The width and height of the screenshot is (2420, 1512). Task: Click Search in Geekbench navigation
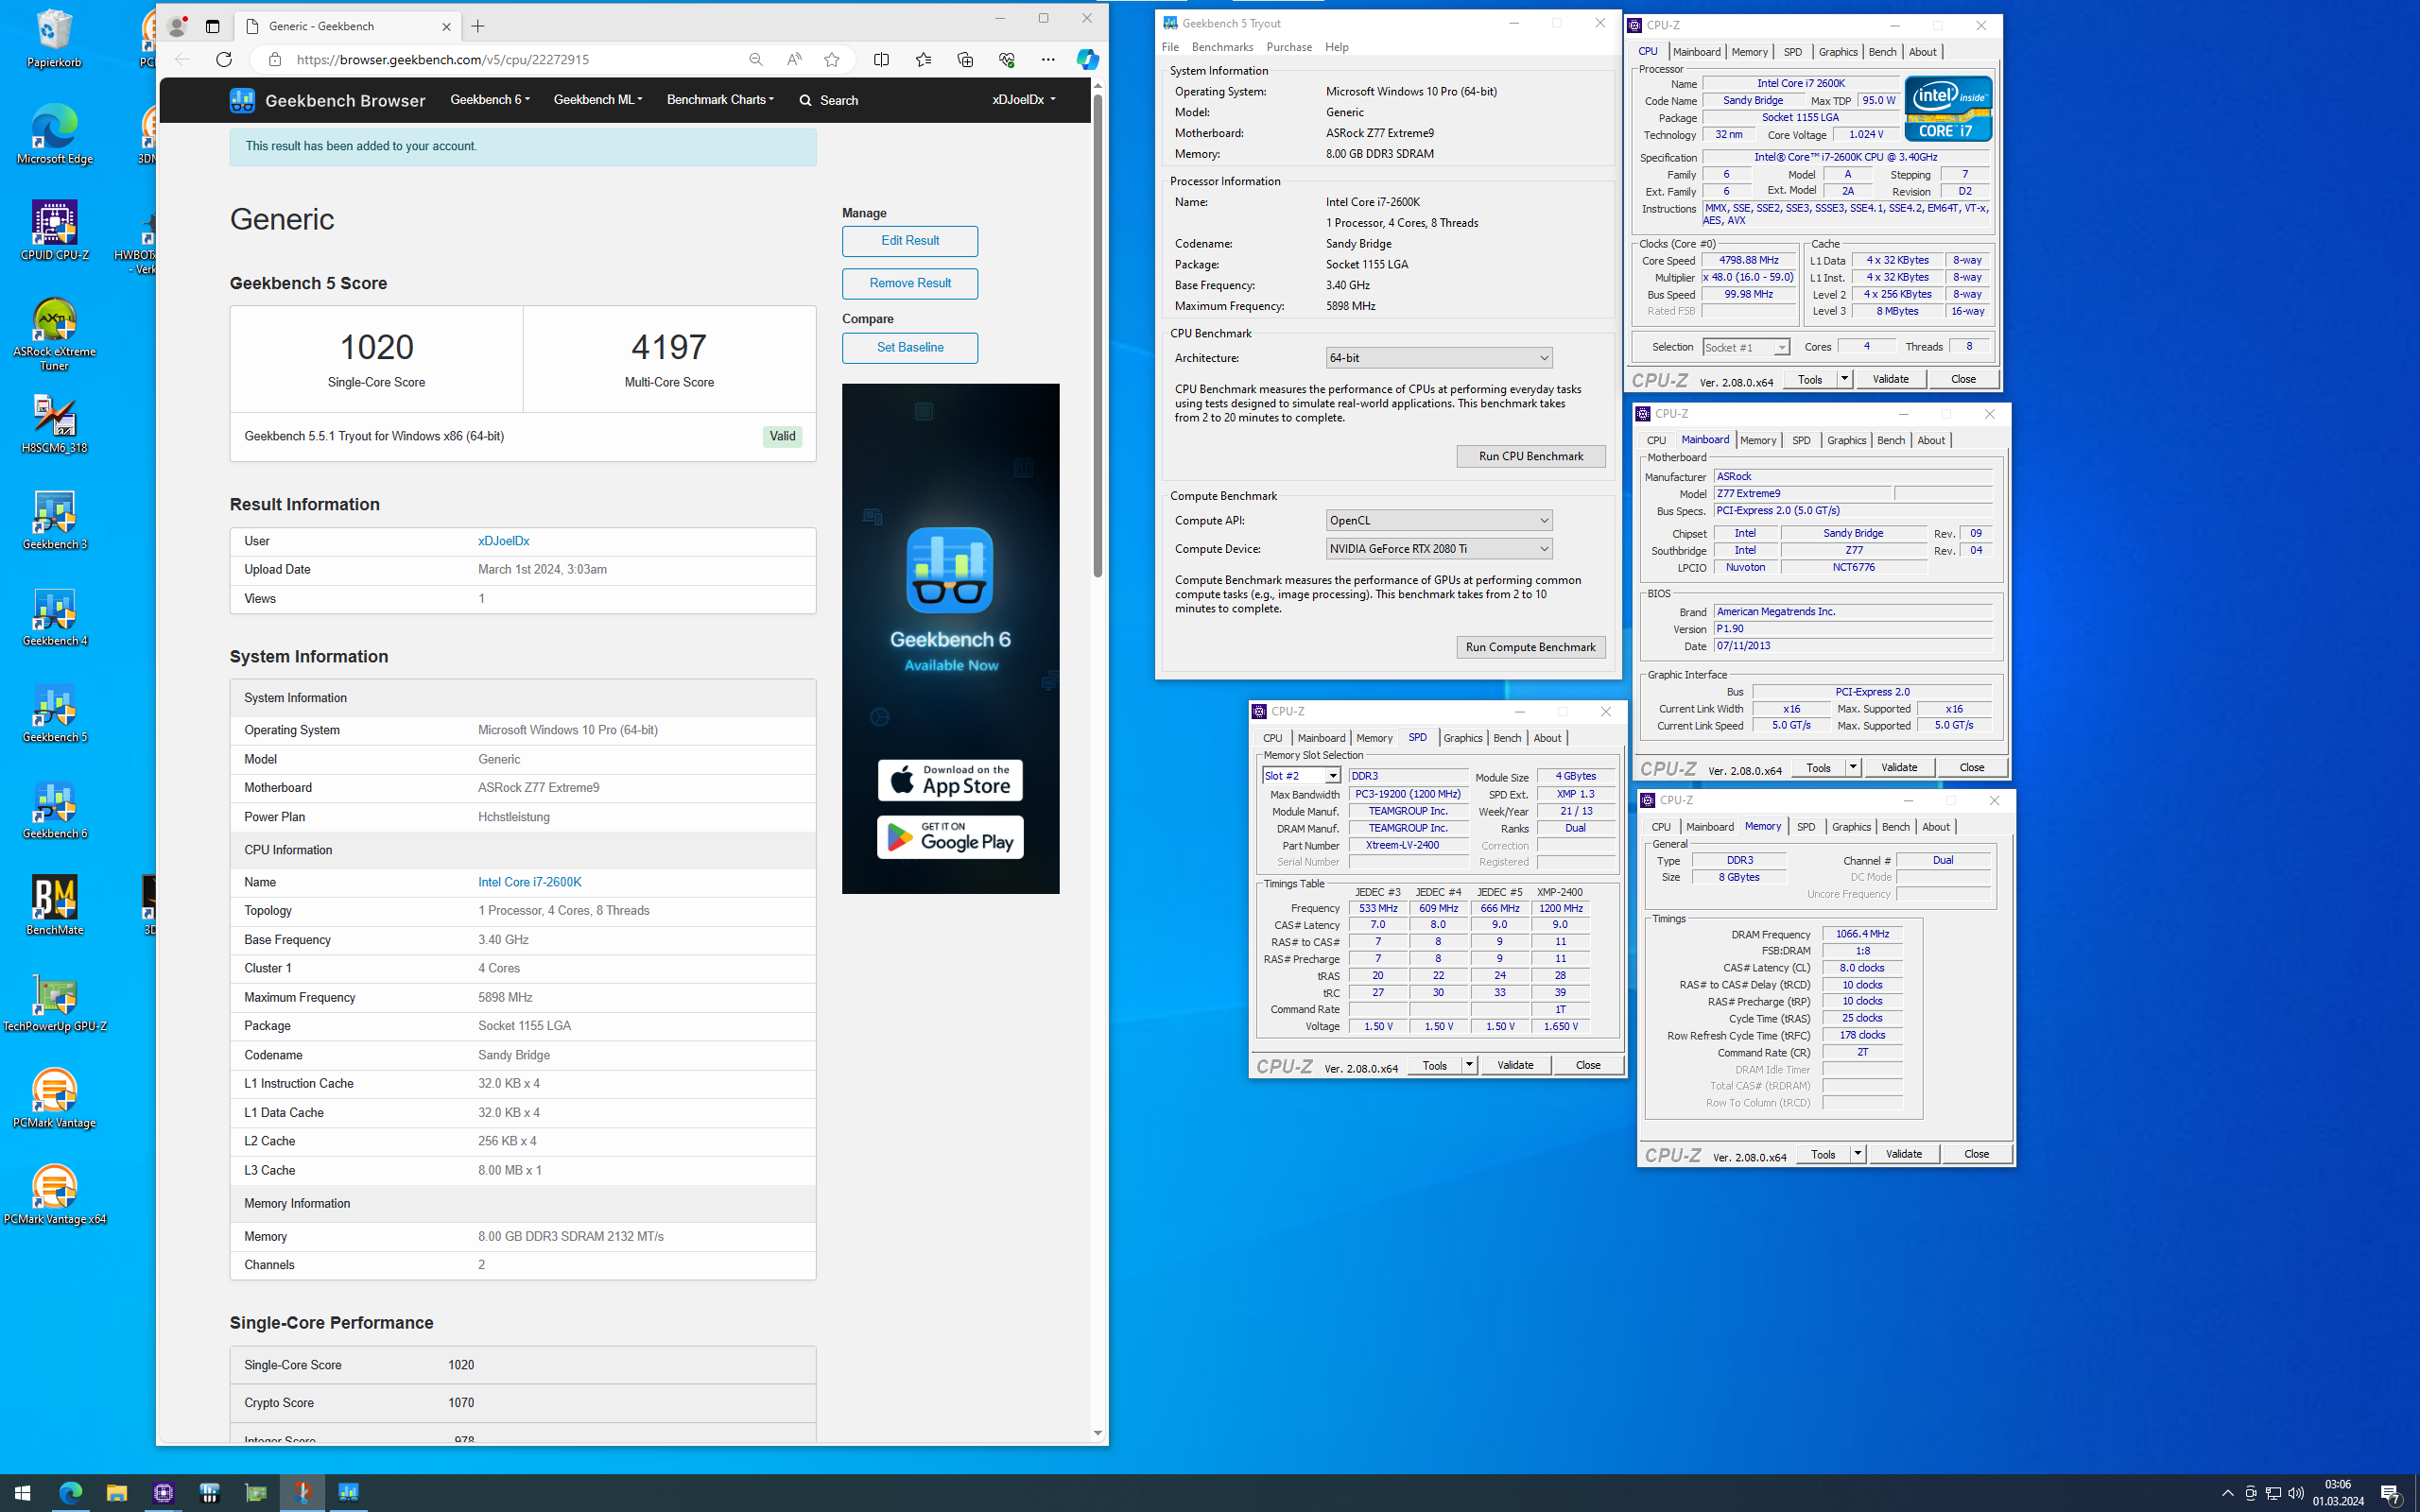(x=829, y=100)
